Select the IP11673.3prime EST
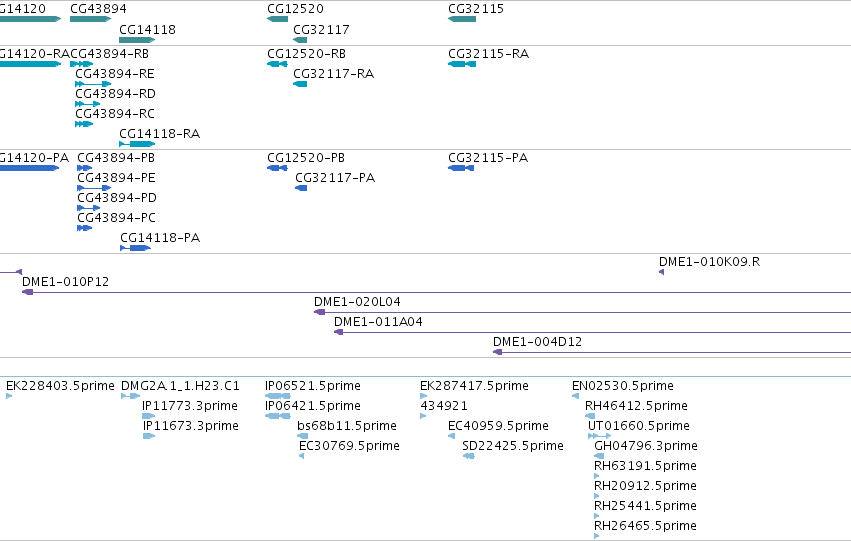The height and width of the screenshot is (541, 851). [149, 436]
